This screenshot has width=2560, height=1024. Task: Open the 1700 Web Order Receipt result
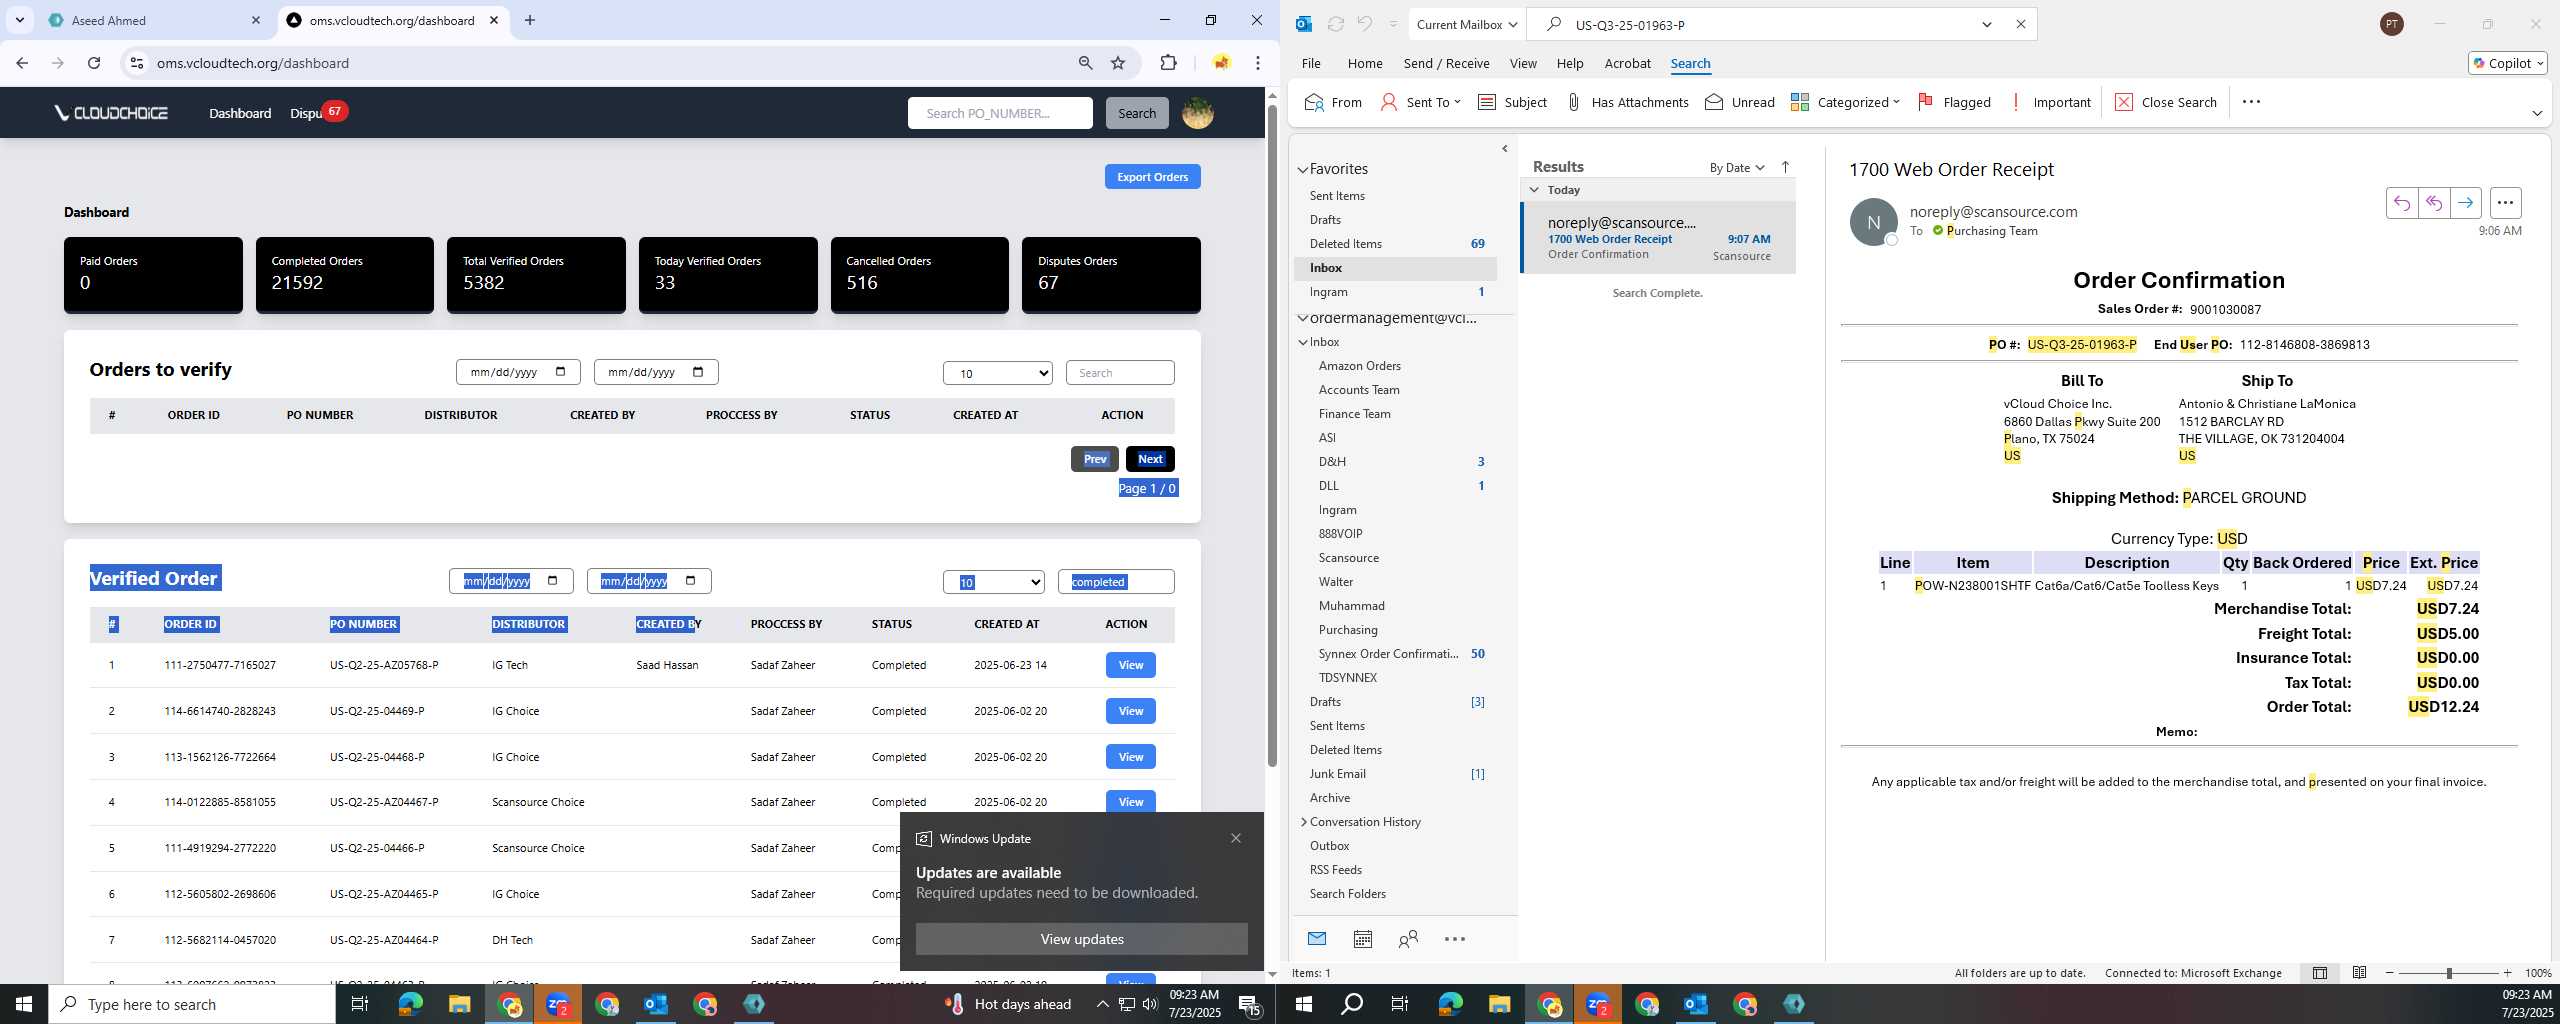(1658, 238)
